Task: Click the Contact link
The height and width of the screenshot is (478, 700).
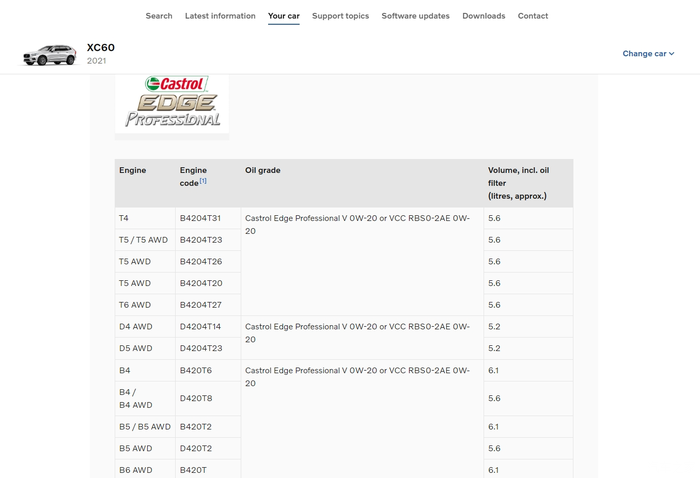Action: point(532,16)
